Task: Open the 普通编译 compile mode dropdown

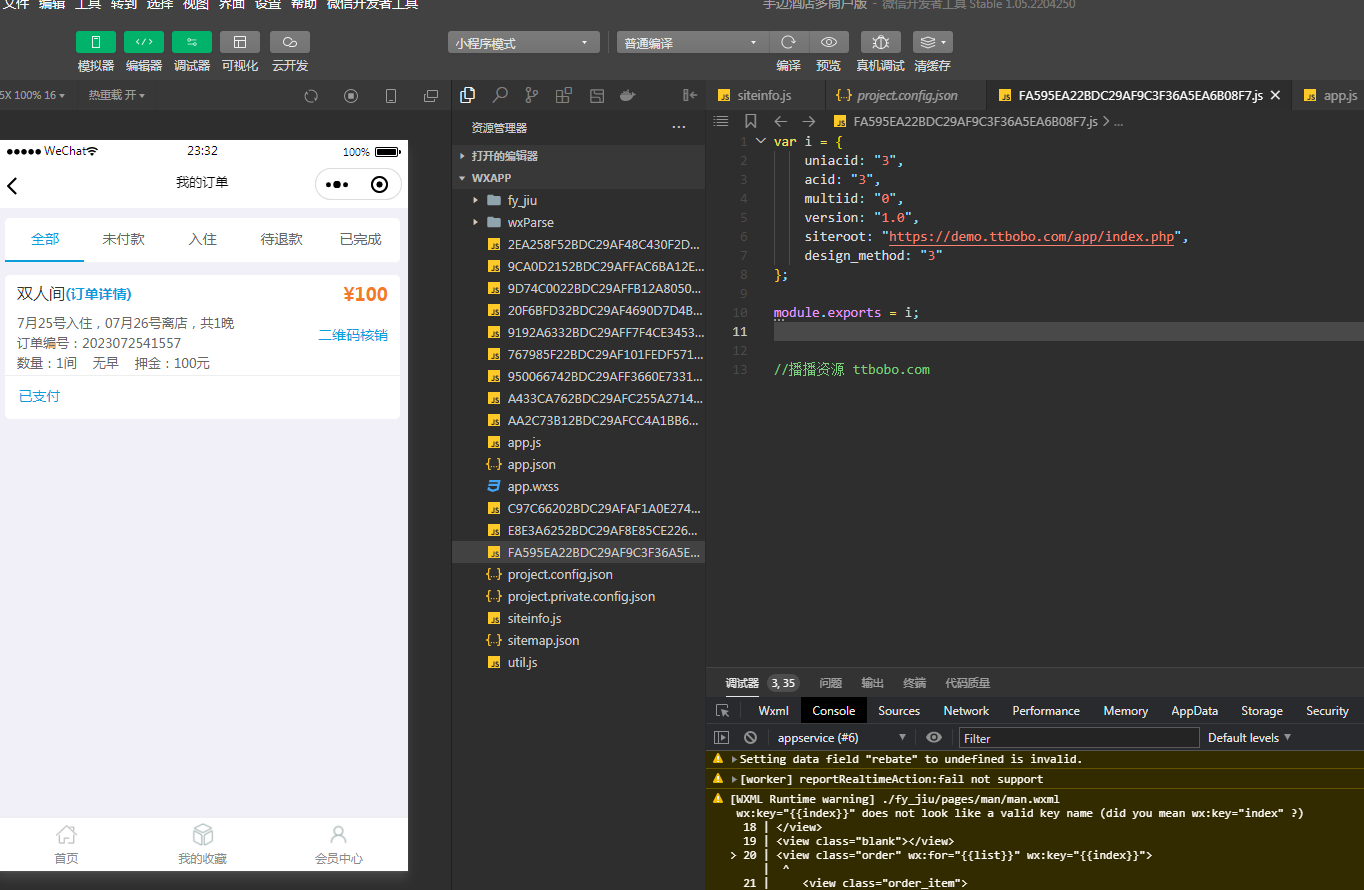Action: (x=692, y=43)
